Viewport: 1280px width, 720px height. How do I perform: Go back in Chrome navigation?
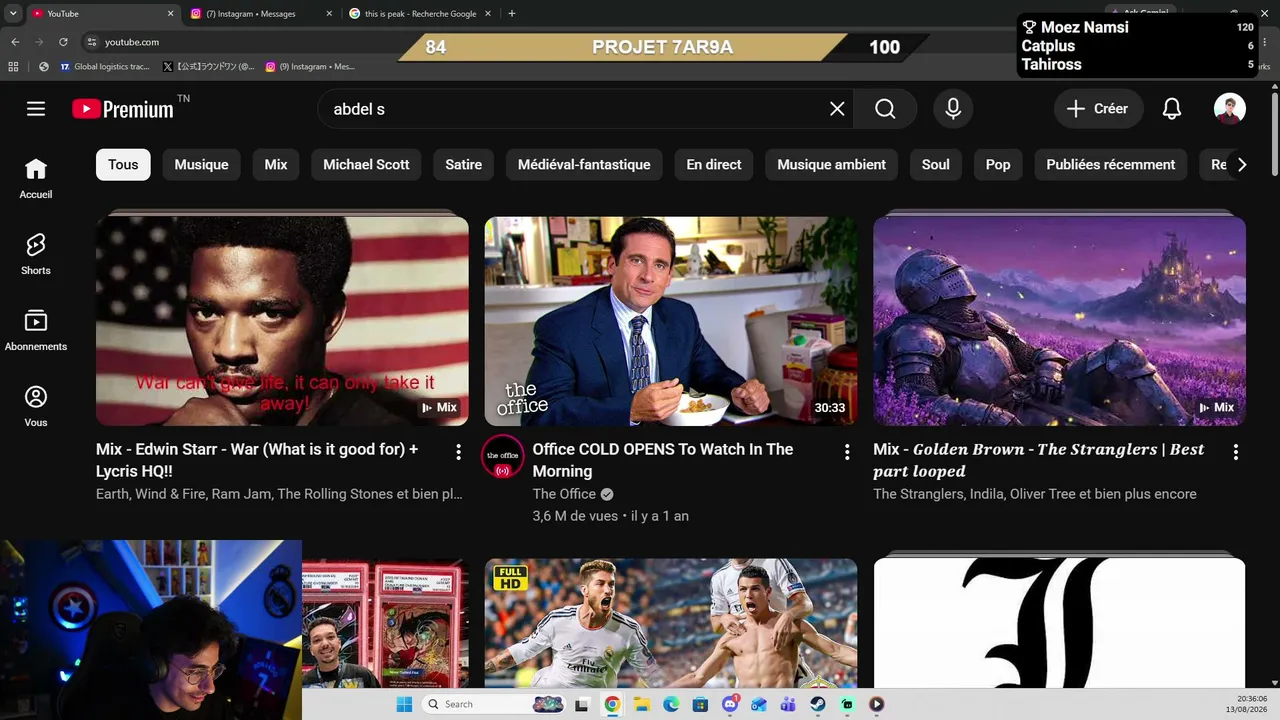[15, 42]
